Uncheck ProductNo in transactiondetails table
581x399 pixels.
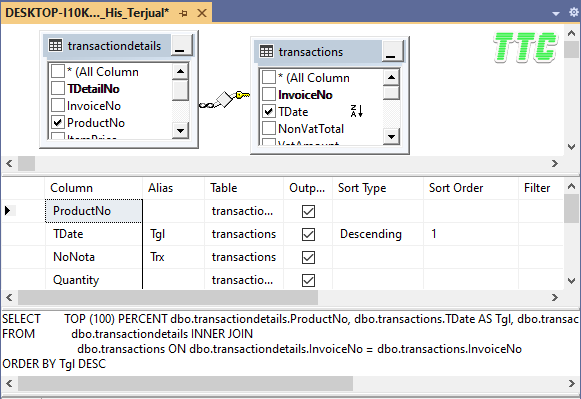click(58, 122)
